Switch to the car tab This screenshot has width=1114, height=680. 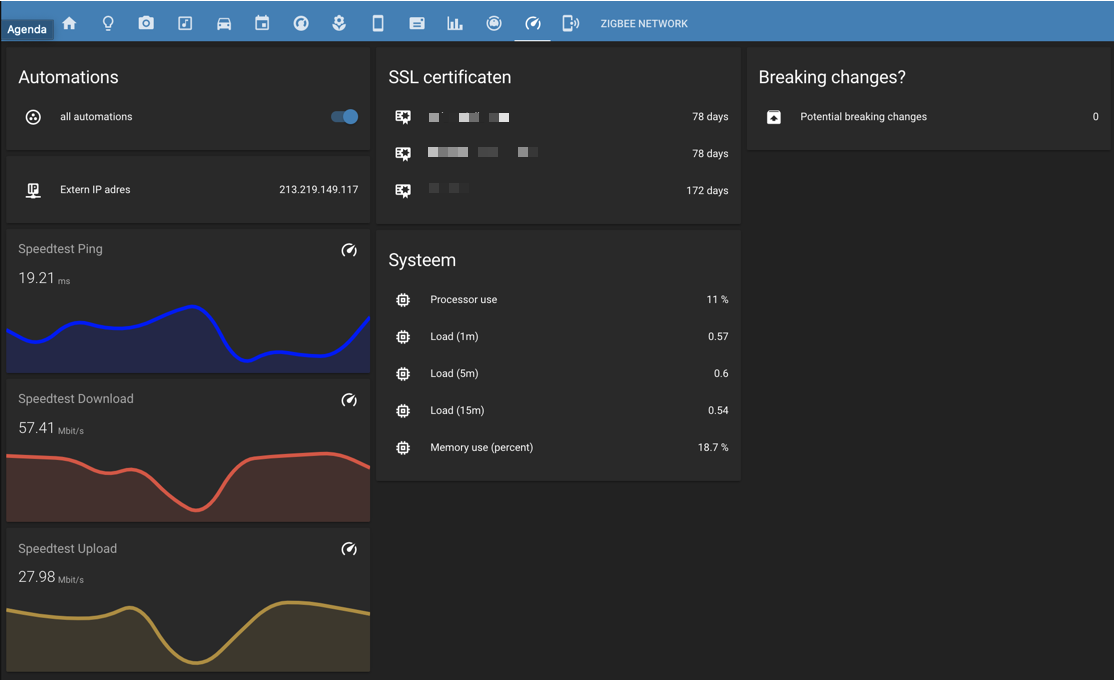[224, 23]
